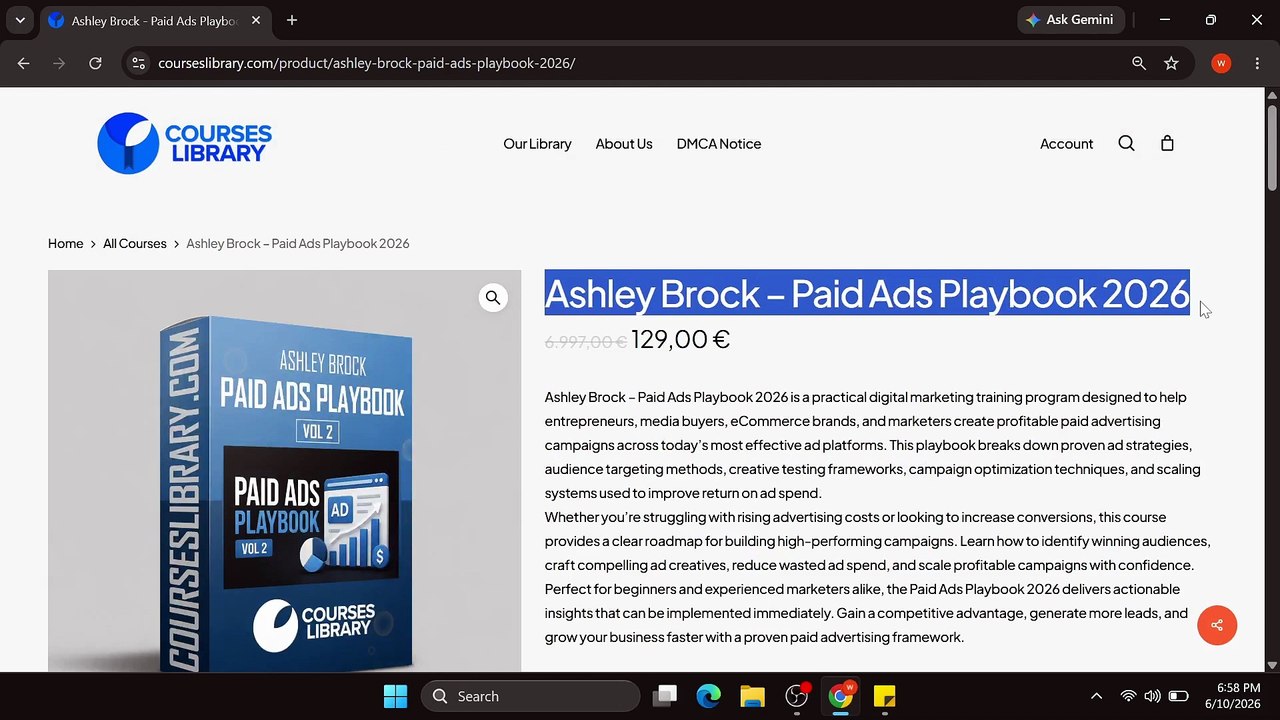Click the 129,00 € sale price

(x=681, y=339)
